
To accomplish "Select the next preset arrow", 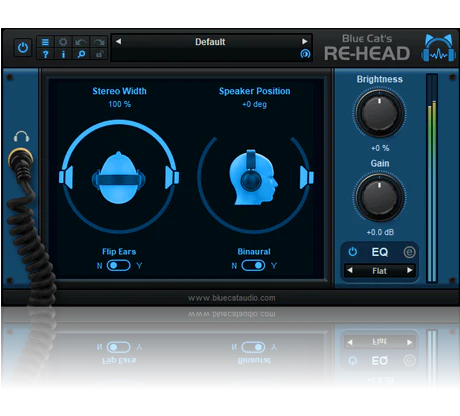I will point(304,41).
